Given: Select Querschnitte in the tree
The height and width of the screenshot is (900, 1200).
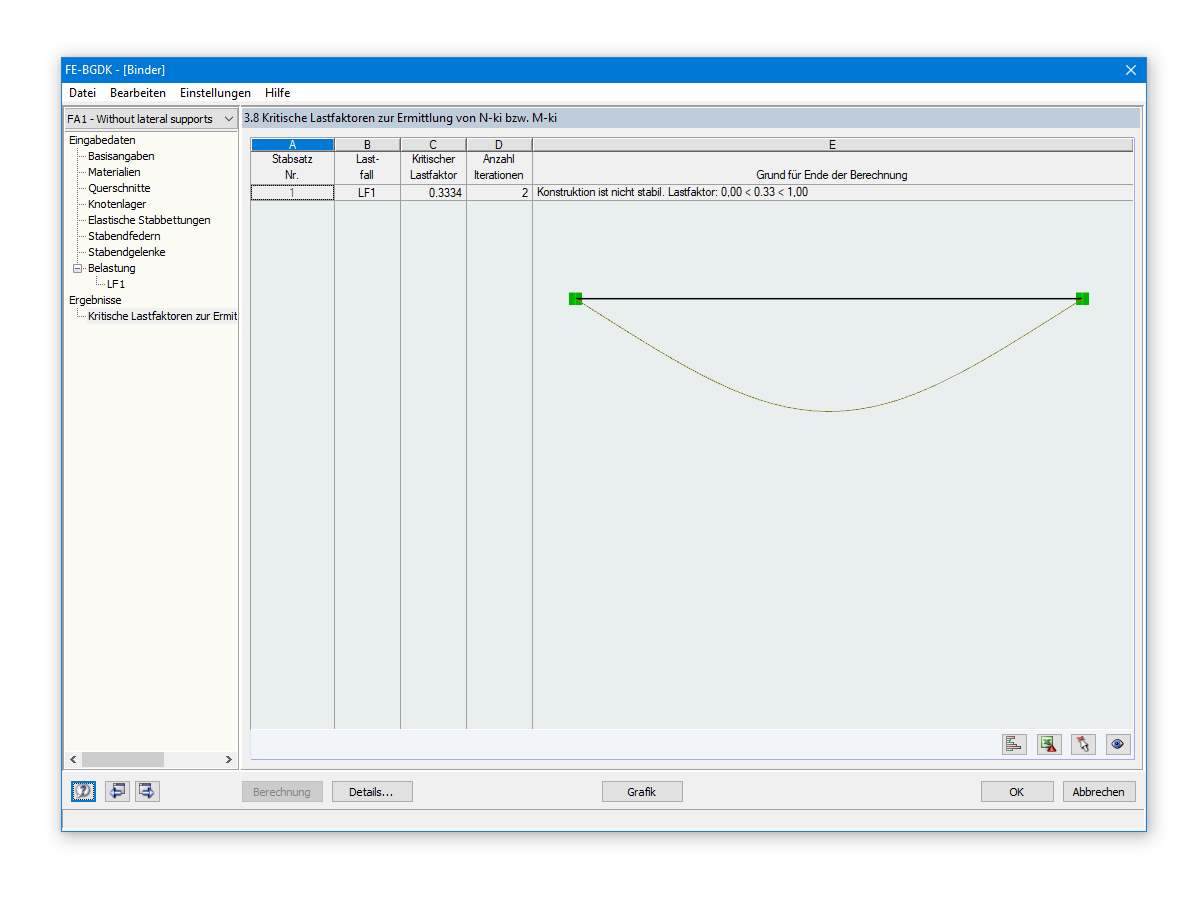Looking at the screenshot, I should pos(119,188).
